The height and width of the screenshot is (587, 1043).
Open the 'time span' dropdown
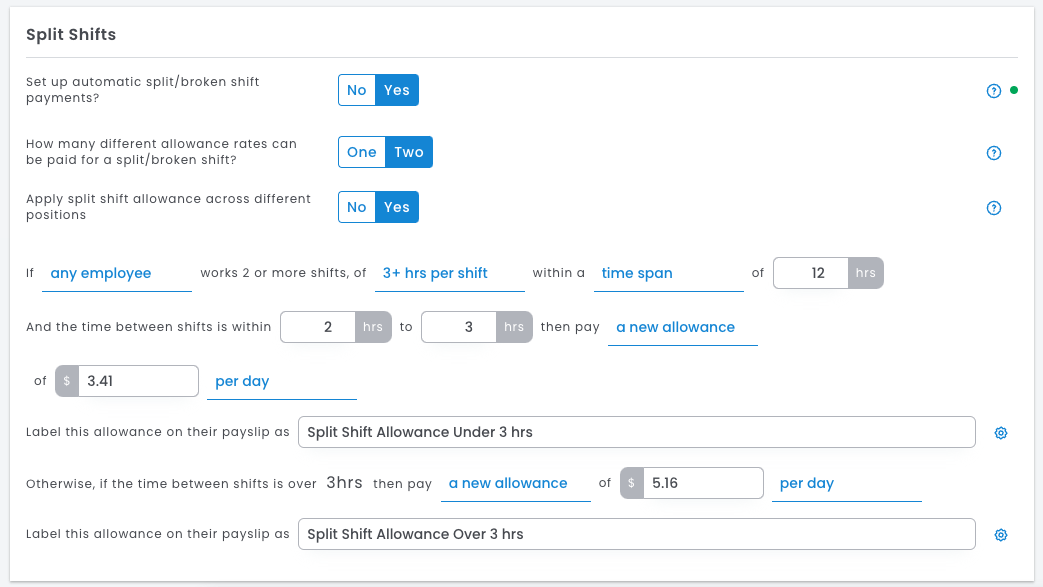668,273
